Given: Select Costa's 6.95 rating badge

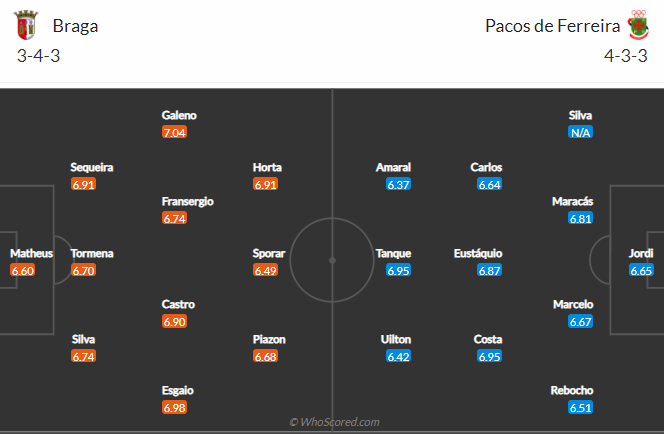Looking at the screenshot, I should 490,357.
